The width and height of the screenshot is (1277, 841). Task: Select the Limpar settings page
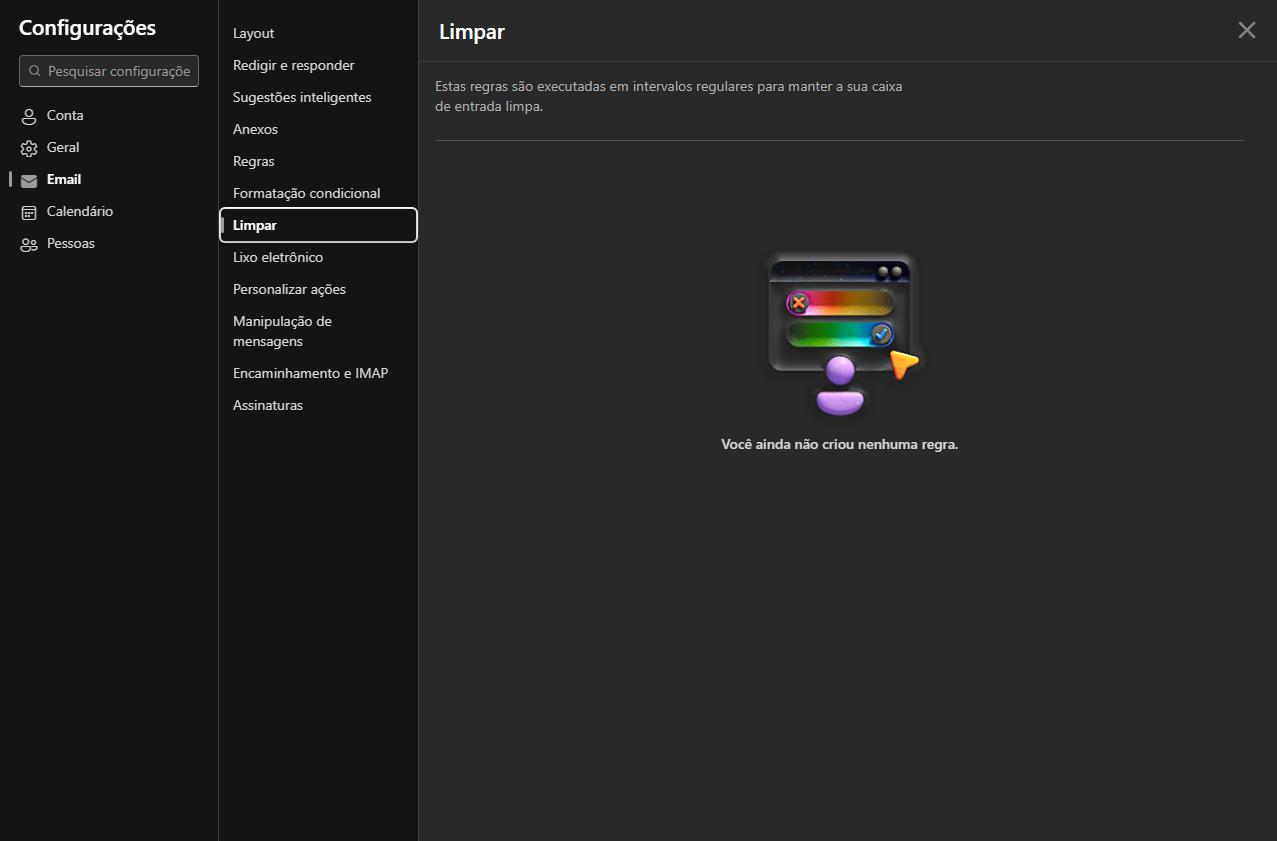pos(318,225)
